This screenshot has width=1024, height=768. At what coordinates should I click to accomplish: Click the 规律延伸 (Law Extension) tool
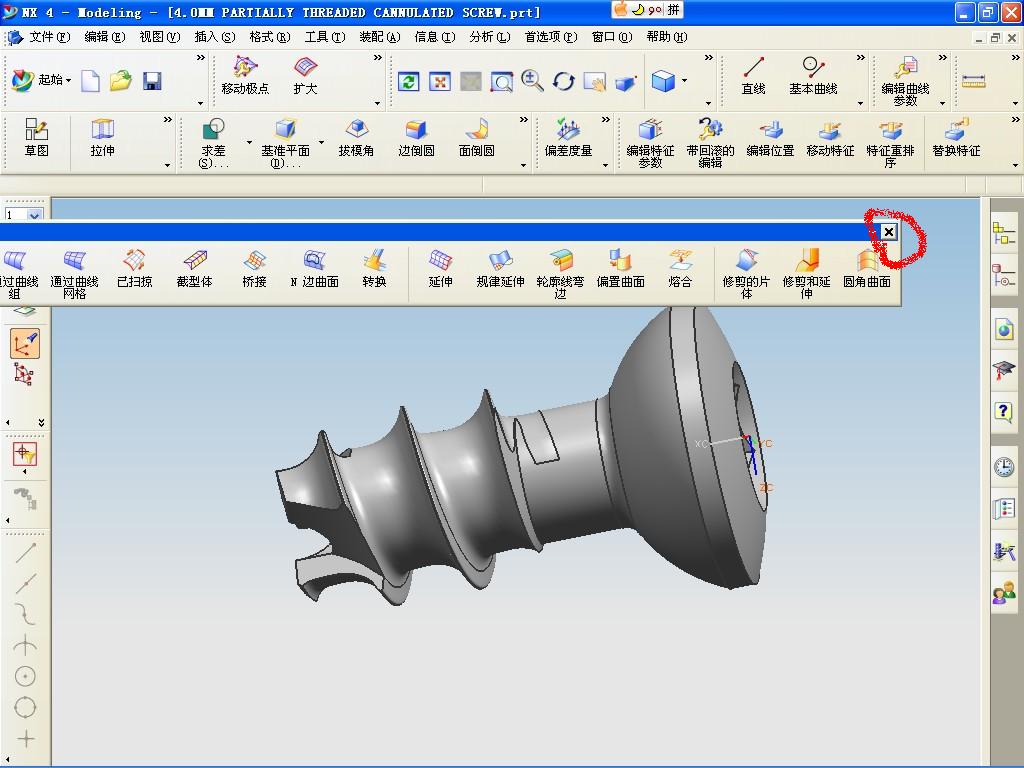pyautogui.click(x=500, y=268)
